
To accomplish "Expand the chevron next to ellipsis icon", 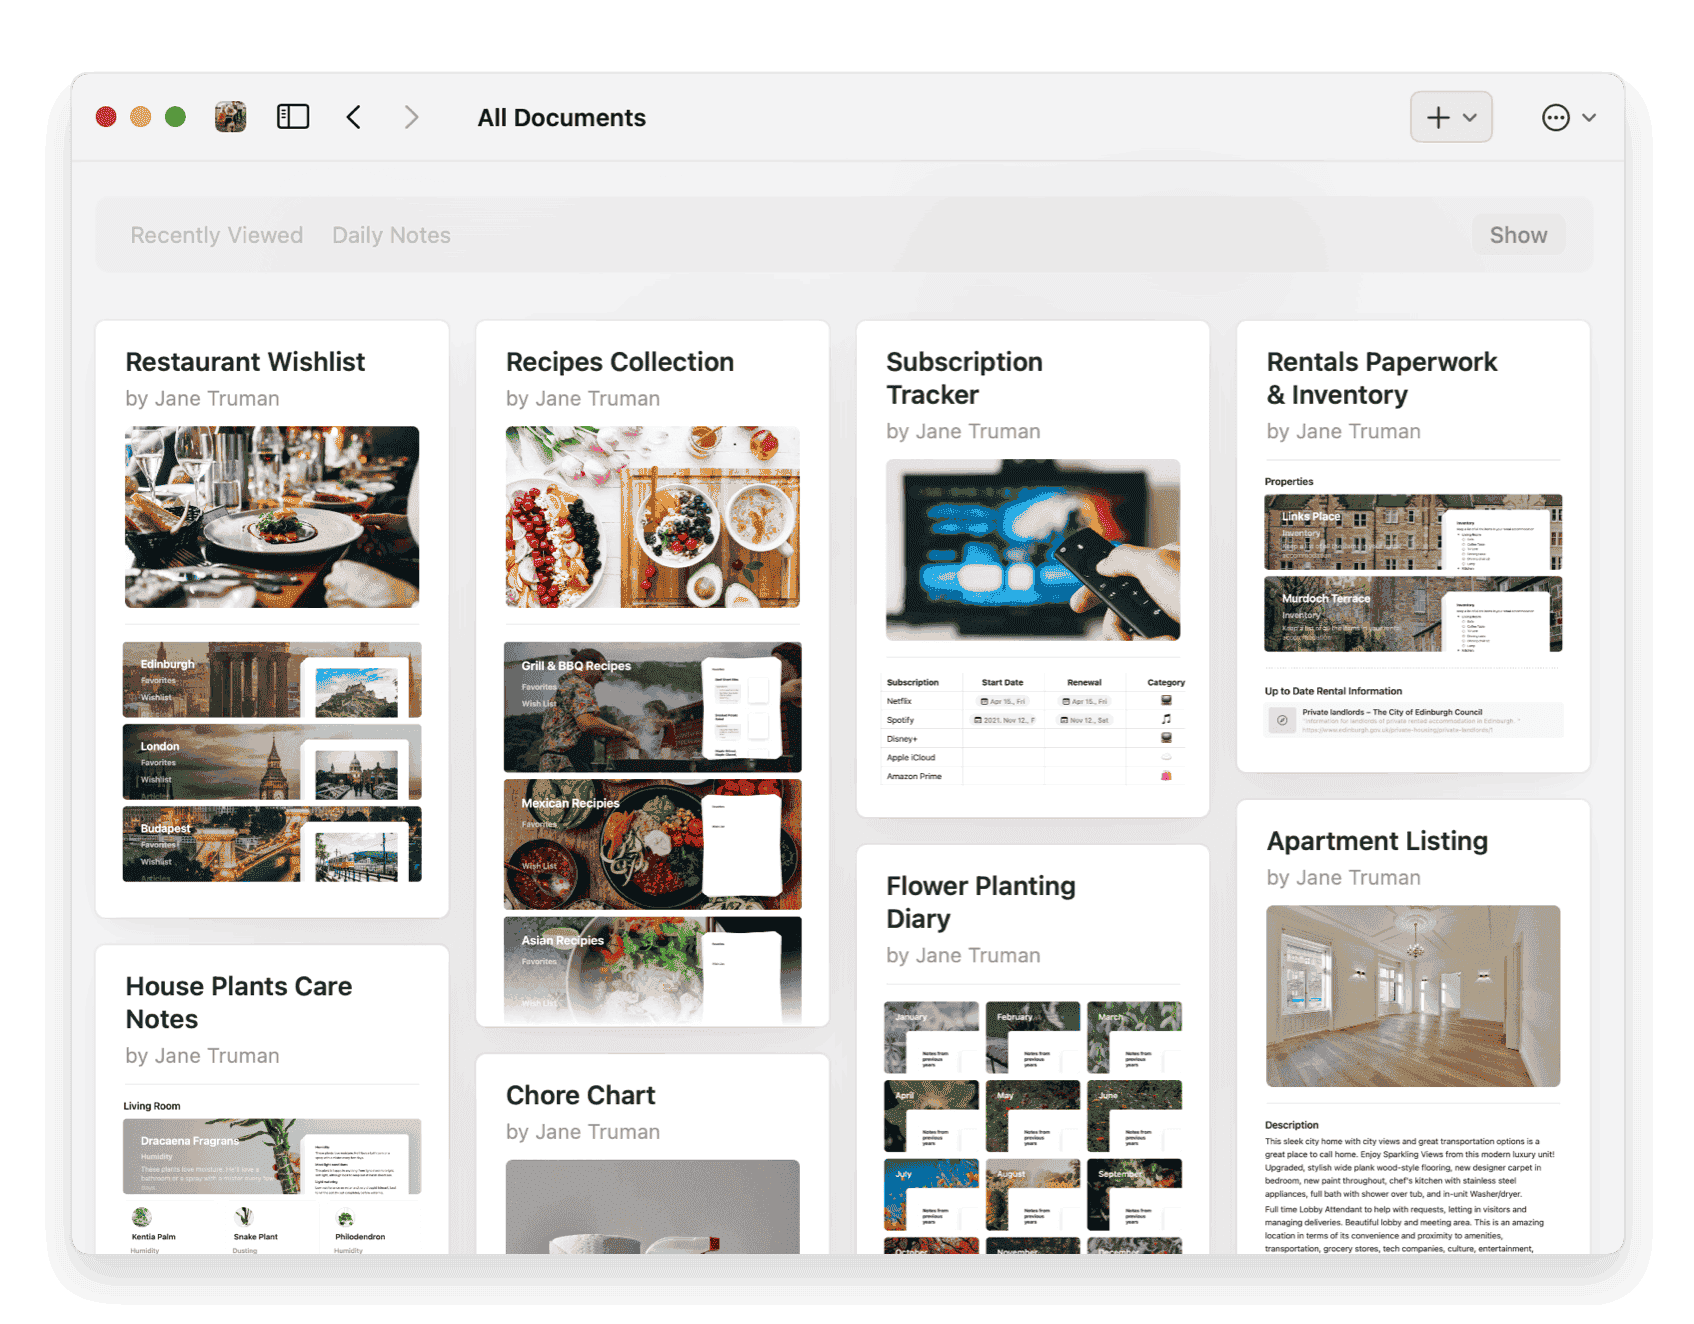I will point(1589,118).
